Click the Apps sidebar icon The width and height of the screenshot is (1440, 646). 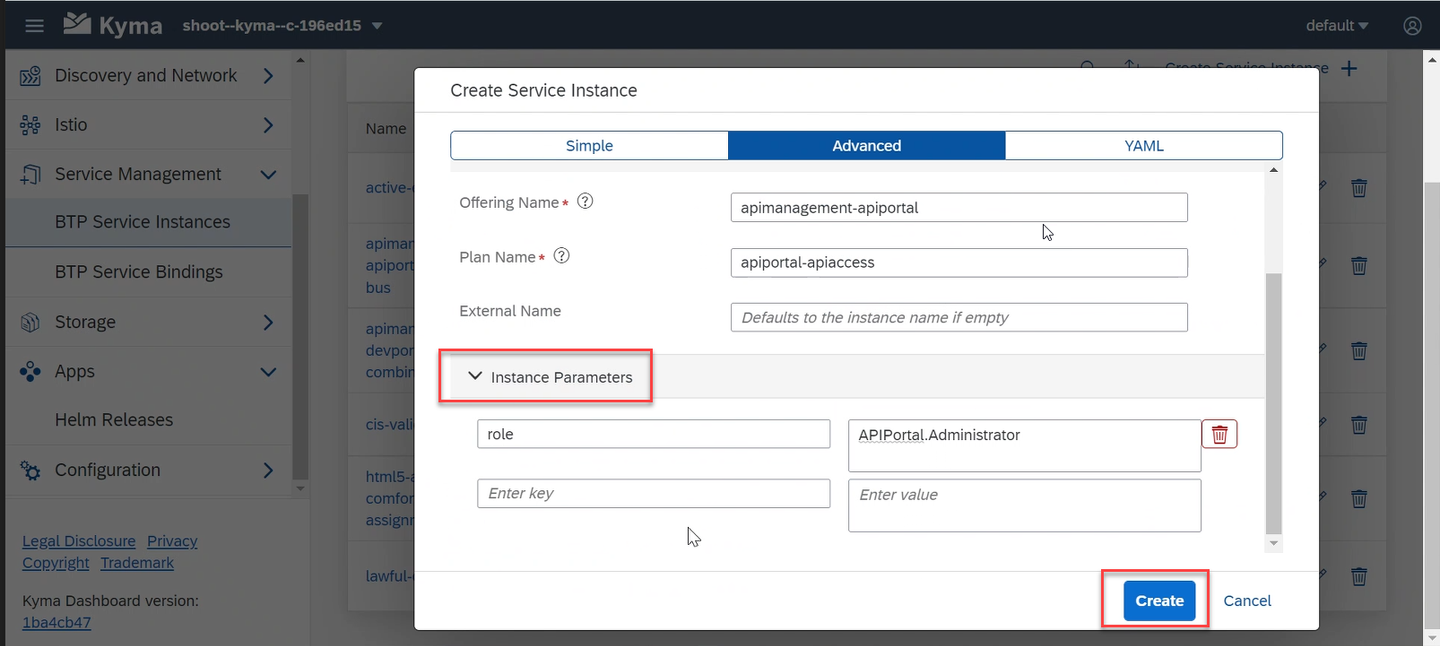pos(30,371)
